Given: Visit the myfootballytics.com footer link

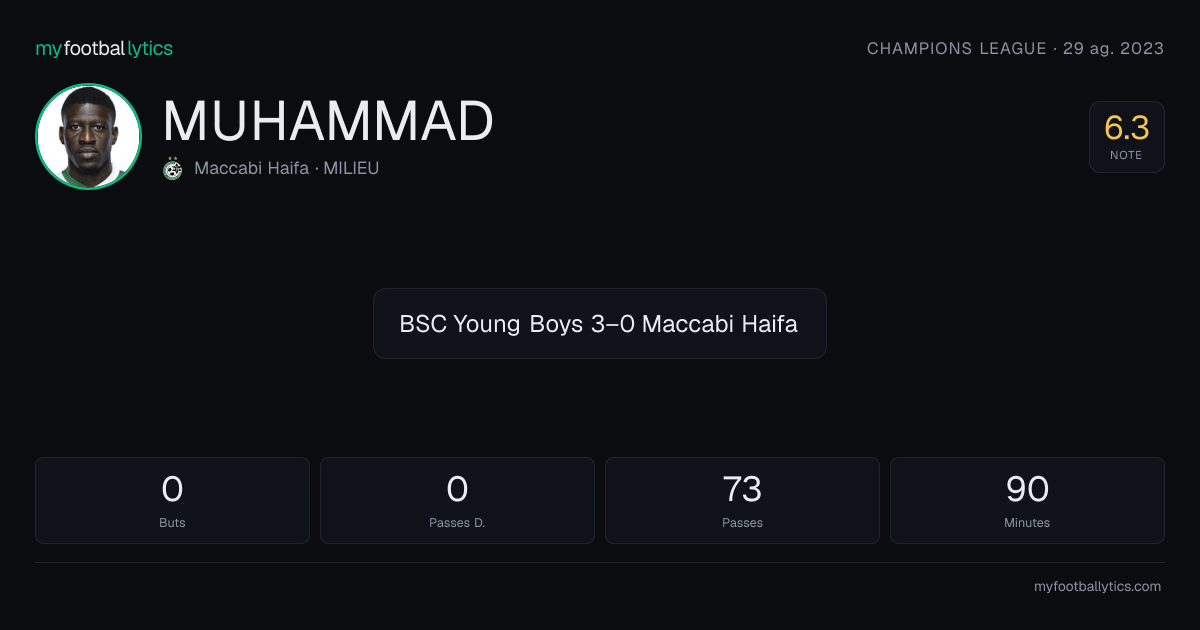Looking at the screenshot, I should click(1097, 587).
